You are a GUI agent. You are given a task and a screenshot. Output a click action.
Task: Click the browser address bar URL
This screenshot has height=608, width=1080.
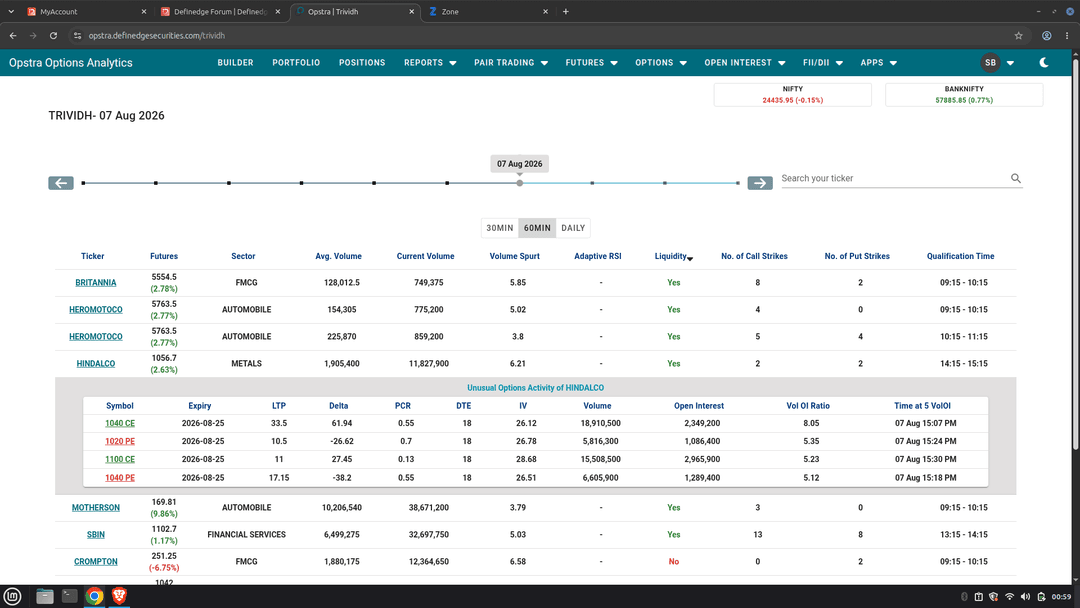pyautogui.click(x=157, y=36)
